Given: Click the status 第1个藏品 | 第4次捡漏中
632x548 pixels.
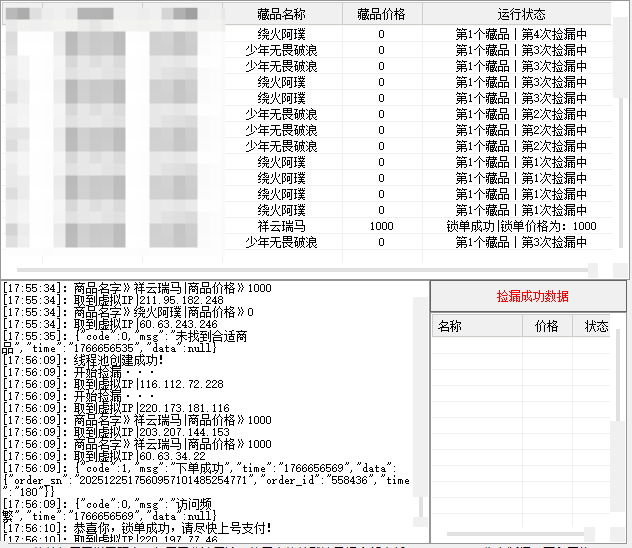Looking at the screenshot, I should tap(521, 34).
